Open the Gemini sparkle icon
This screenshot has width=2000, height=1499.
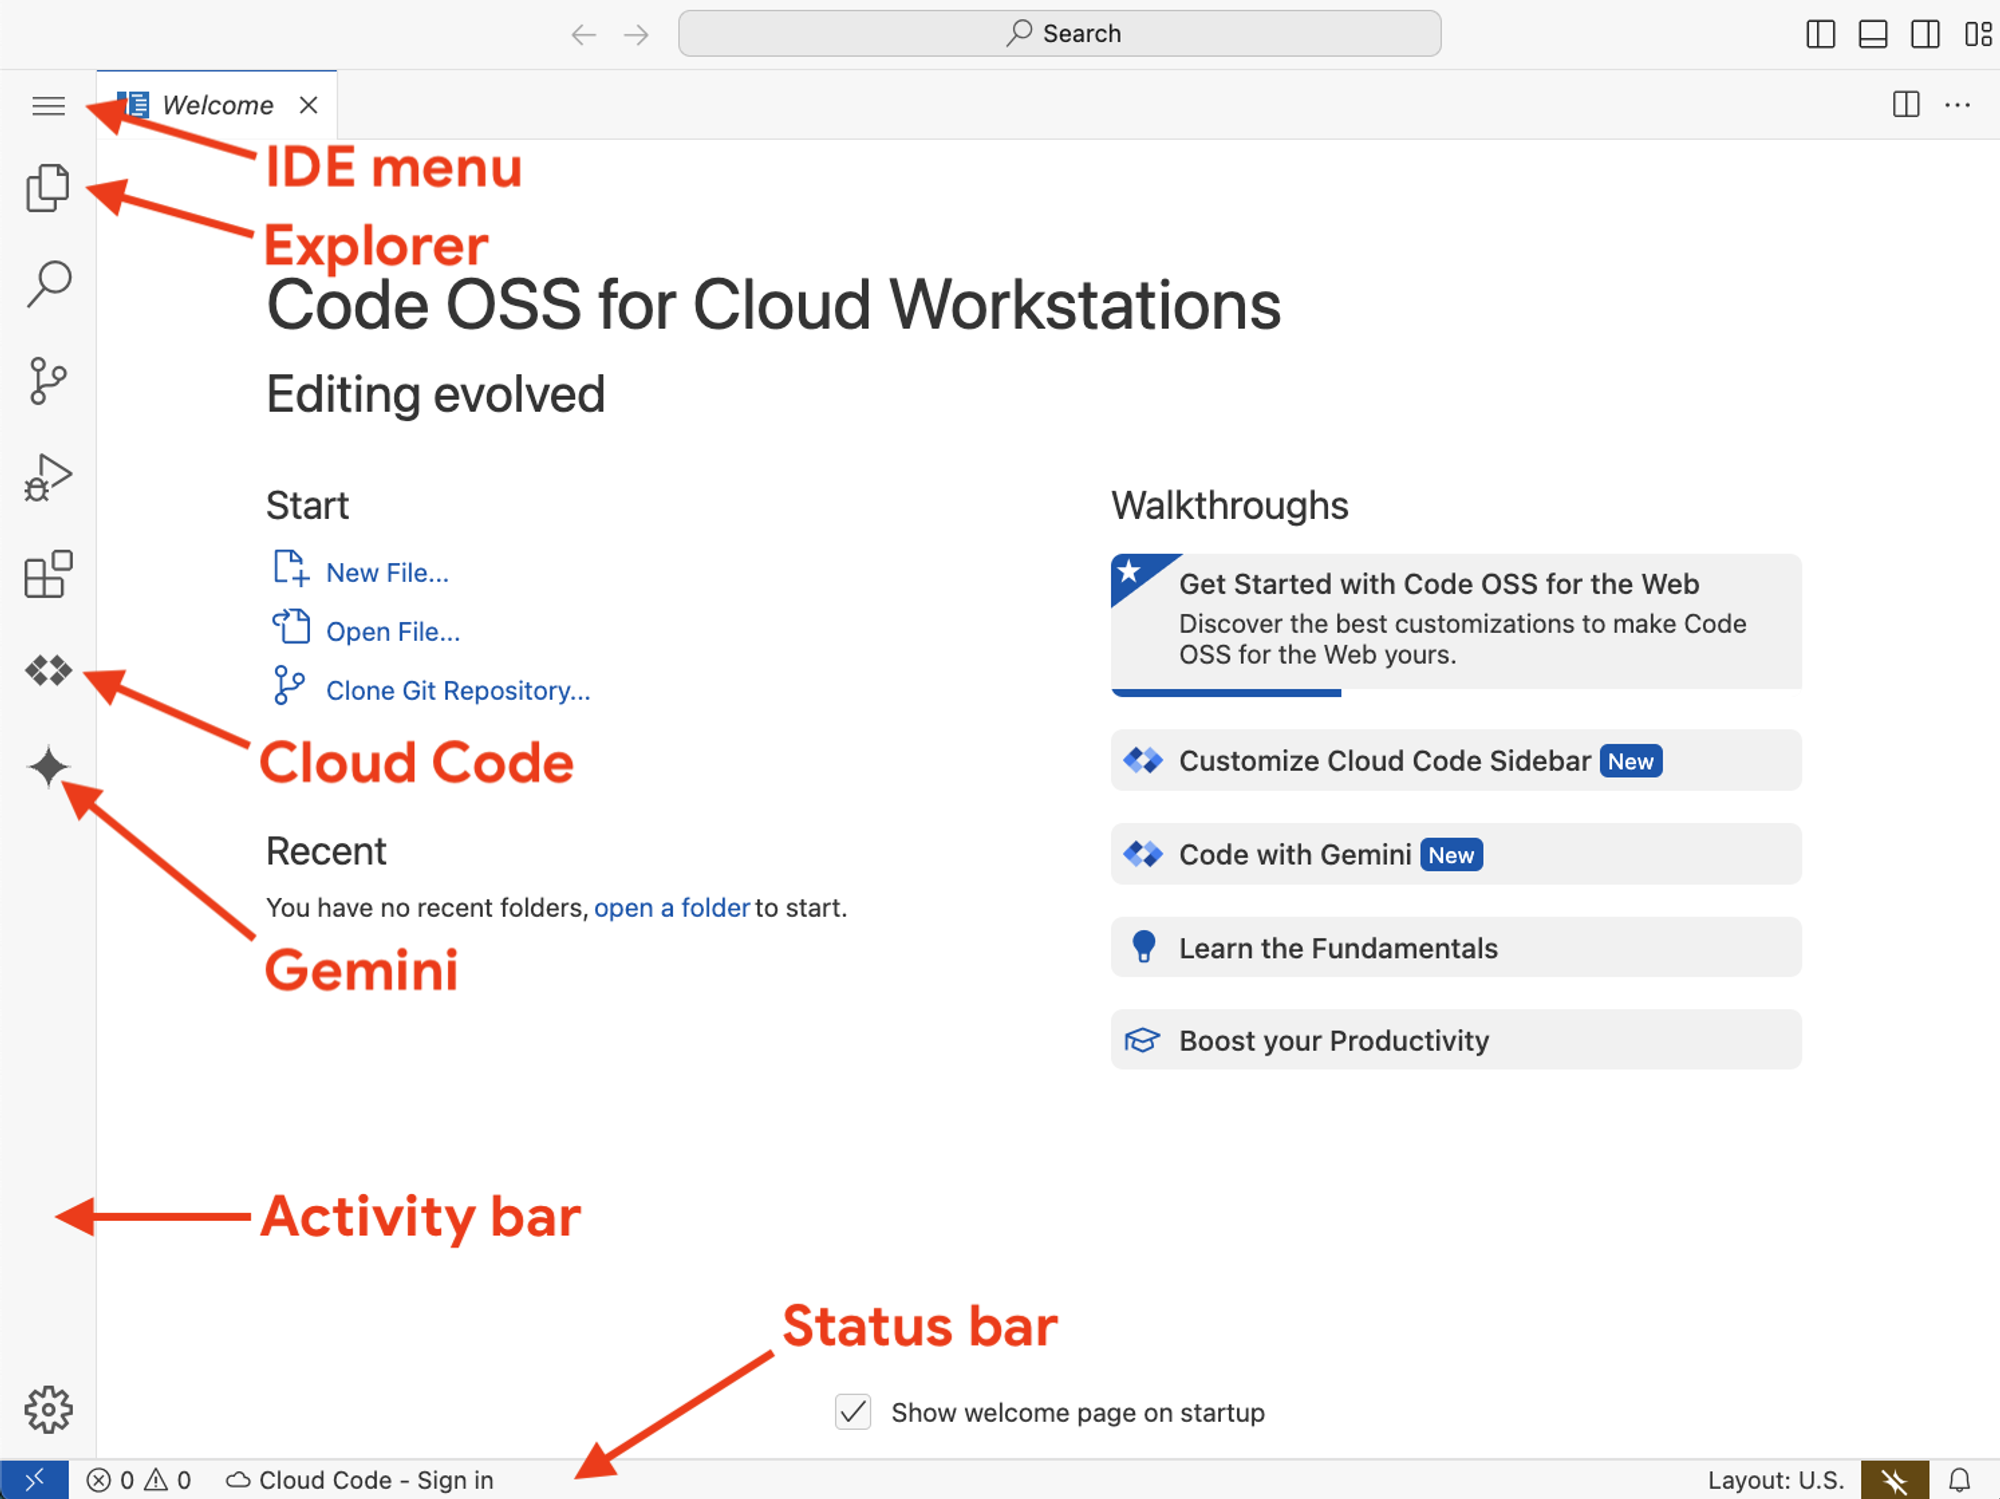pyautogui.click(x=47, y=767)
